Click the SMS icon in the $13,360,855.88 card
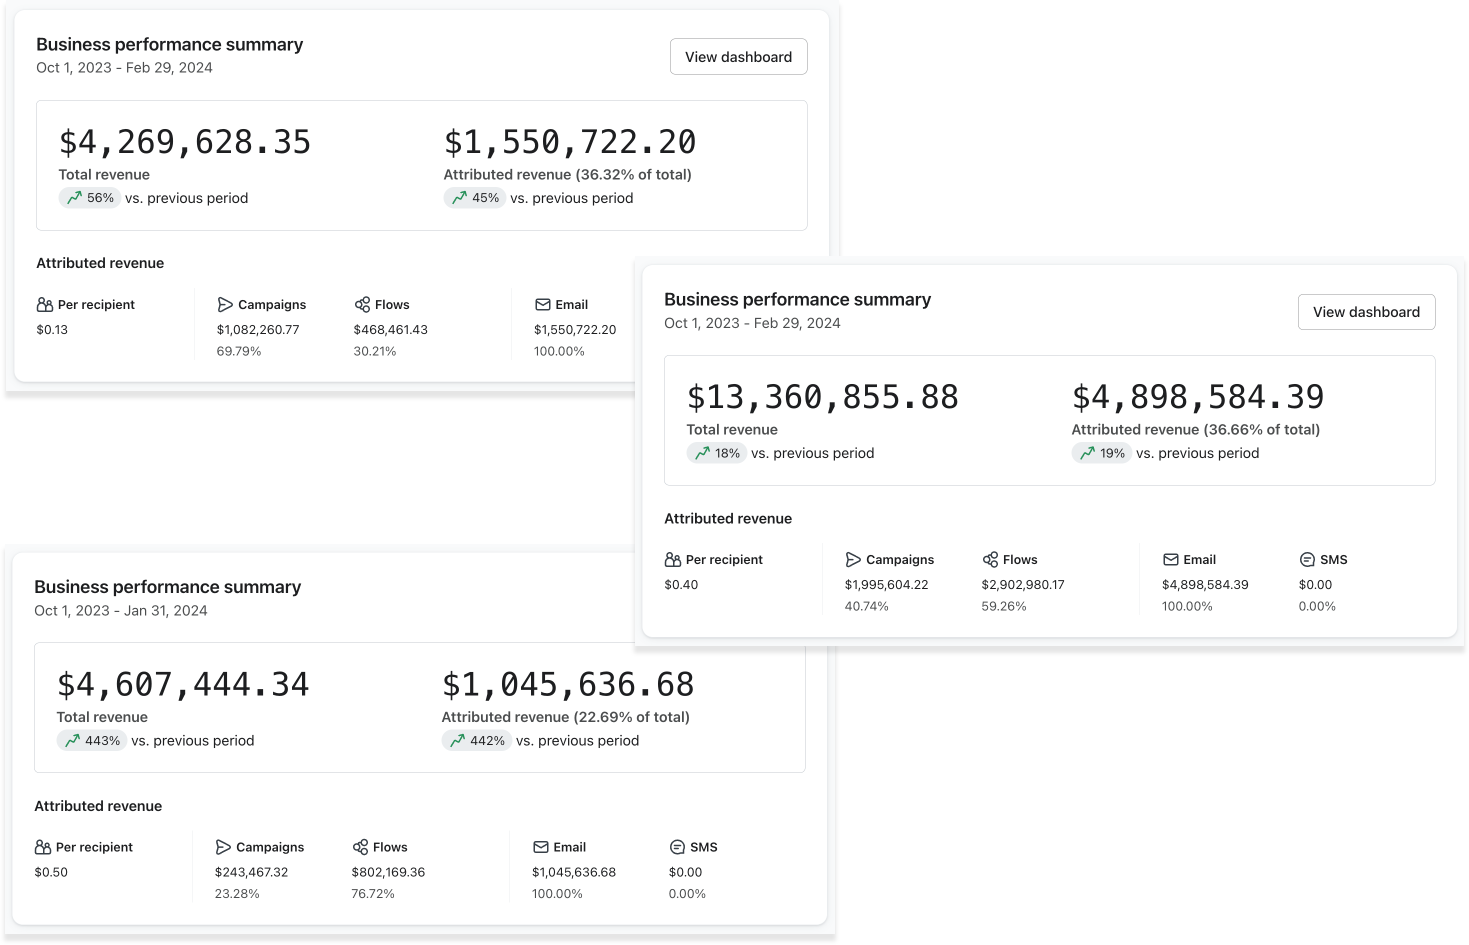Screen dimensions: 1469x945 coord(1307,560)
